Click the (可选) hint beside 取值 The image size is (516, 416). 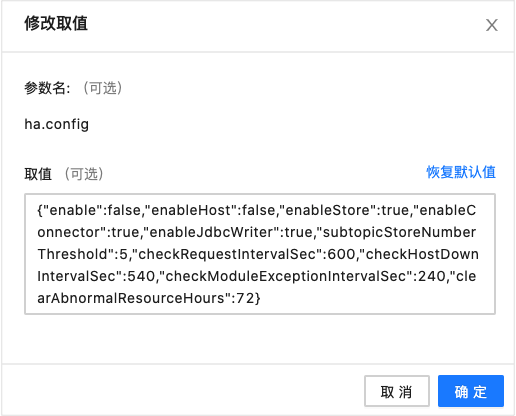tap(84, 174)
